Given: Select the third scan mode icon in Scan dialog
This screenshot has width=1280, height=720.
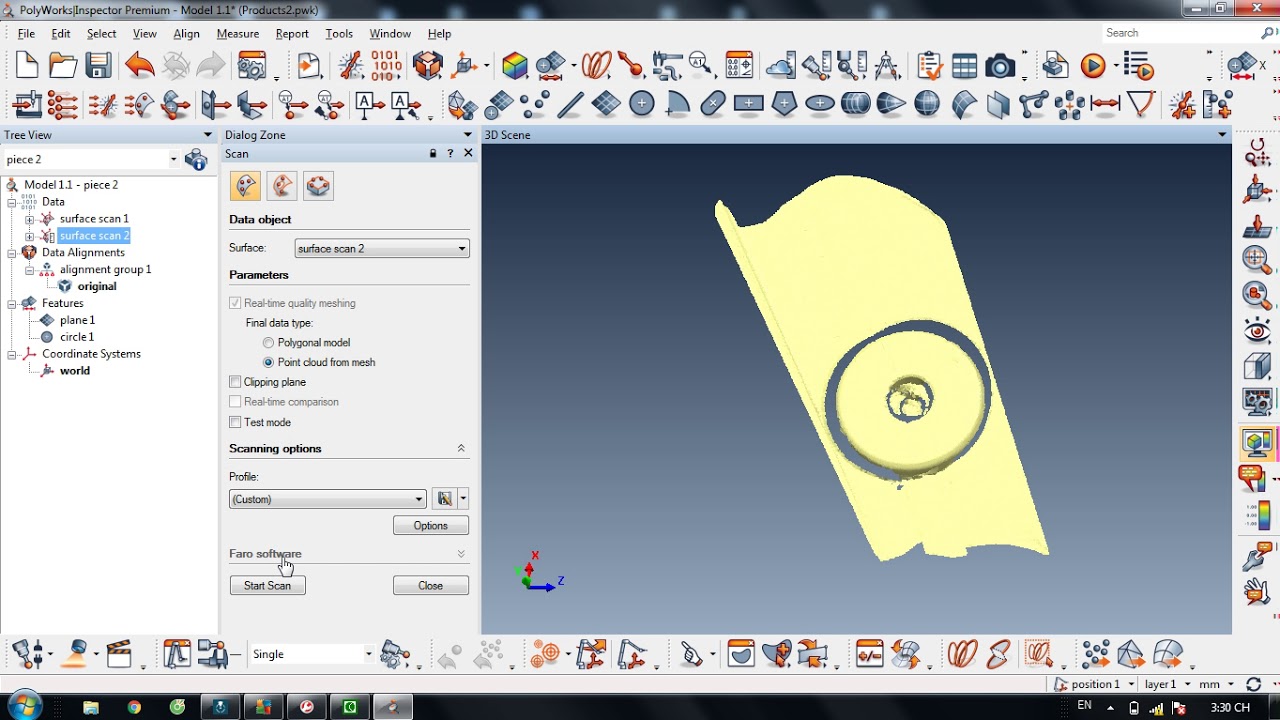Looking at the screenshot, I should point(318,185).
